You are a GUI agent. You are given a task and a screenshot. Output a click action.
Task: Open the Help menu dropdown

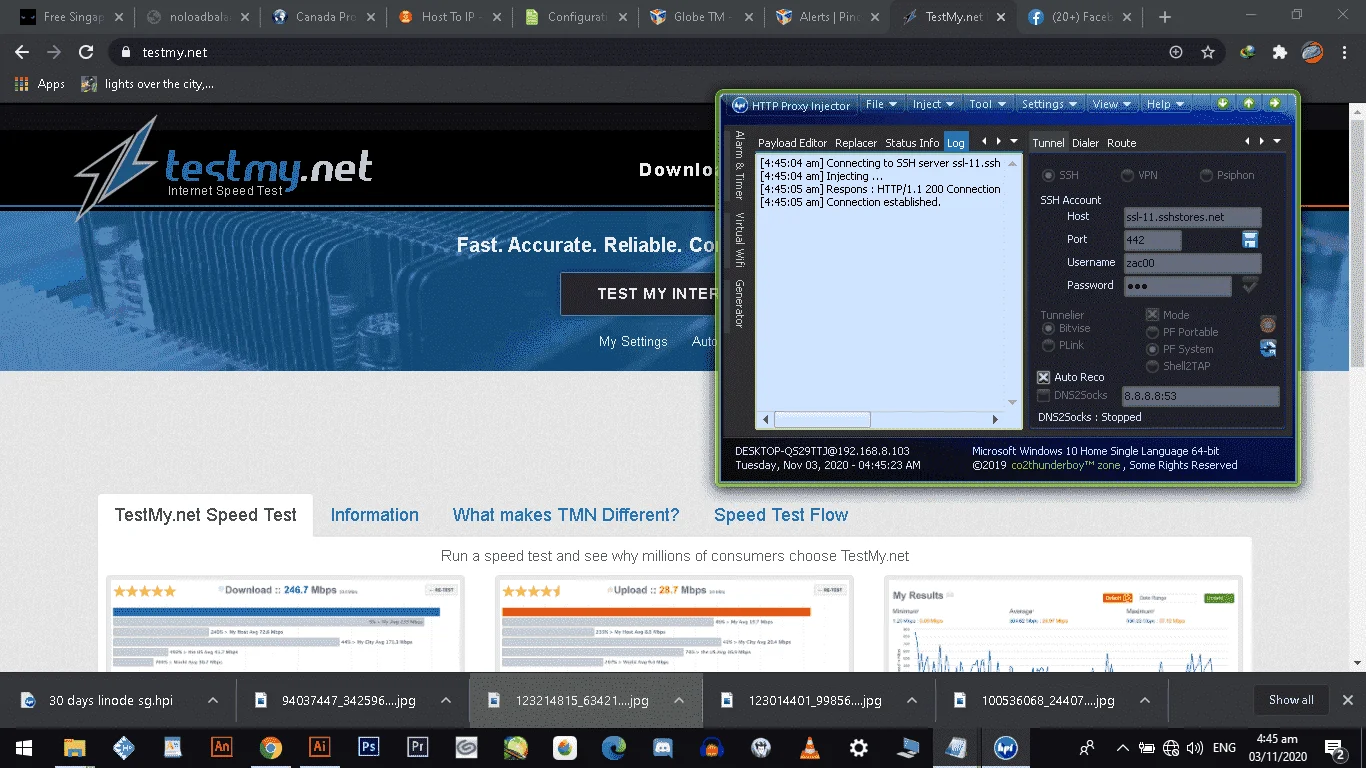(x=1165, y=104)
